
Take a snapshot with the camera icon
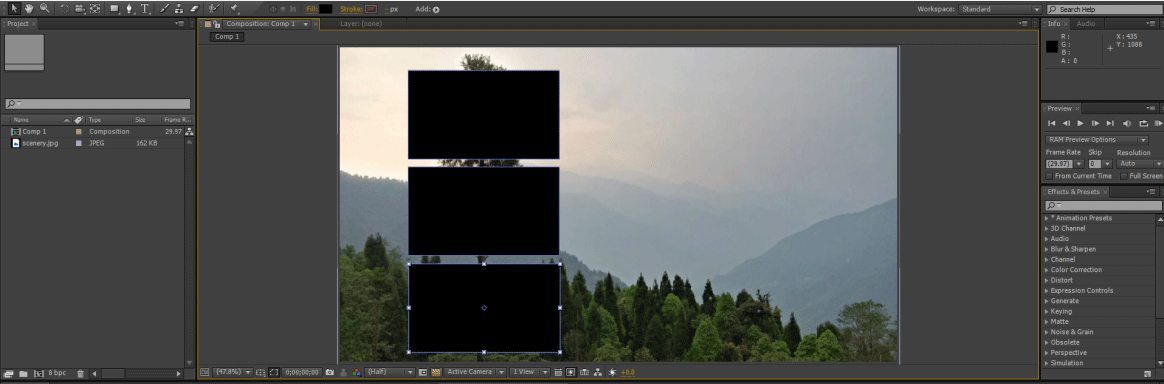(330, 372)
